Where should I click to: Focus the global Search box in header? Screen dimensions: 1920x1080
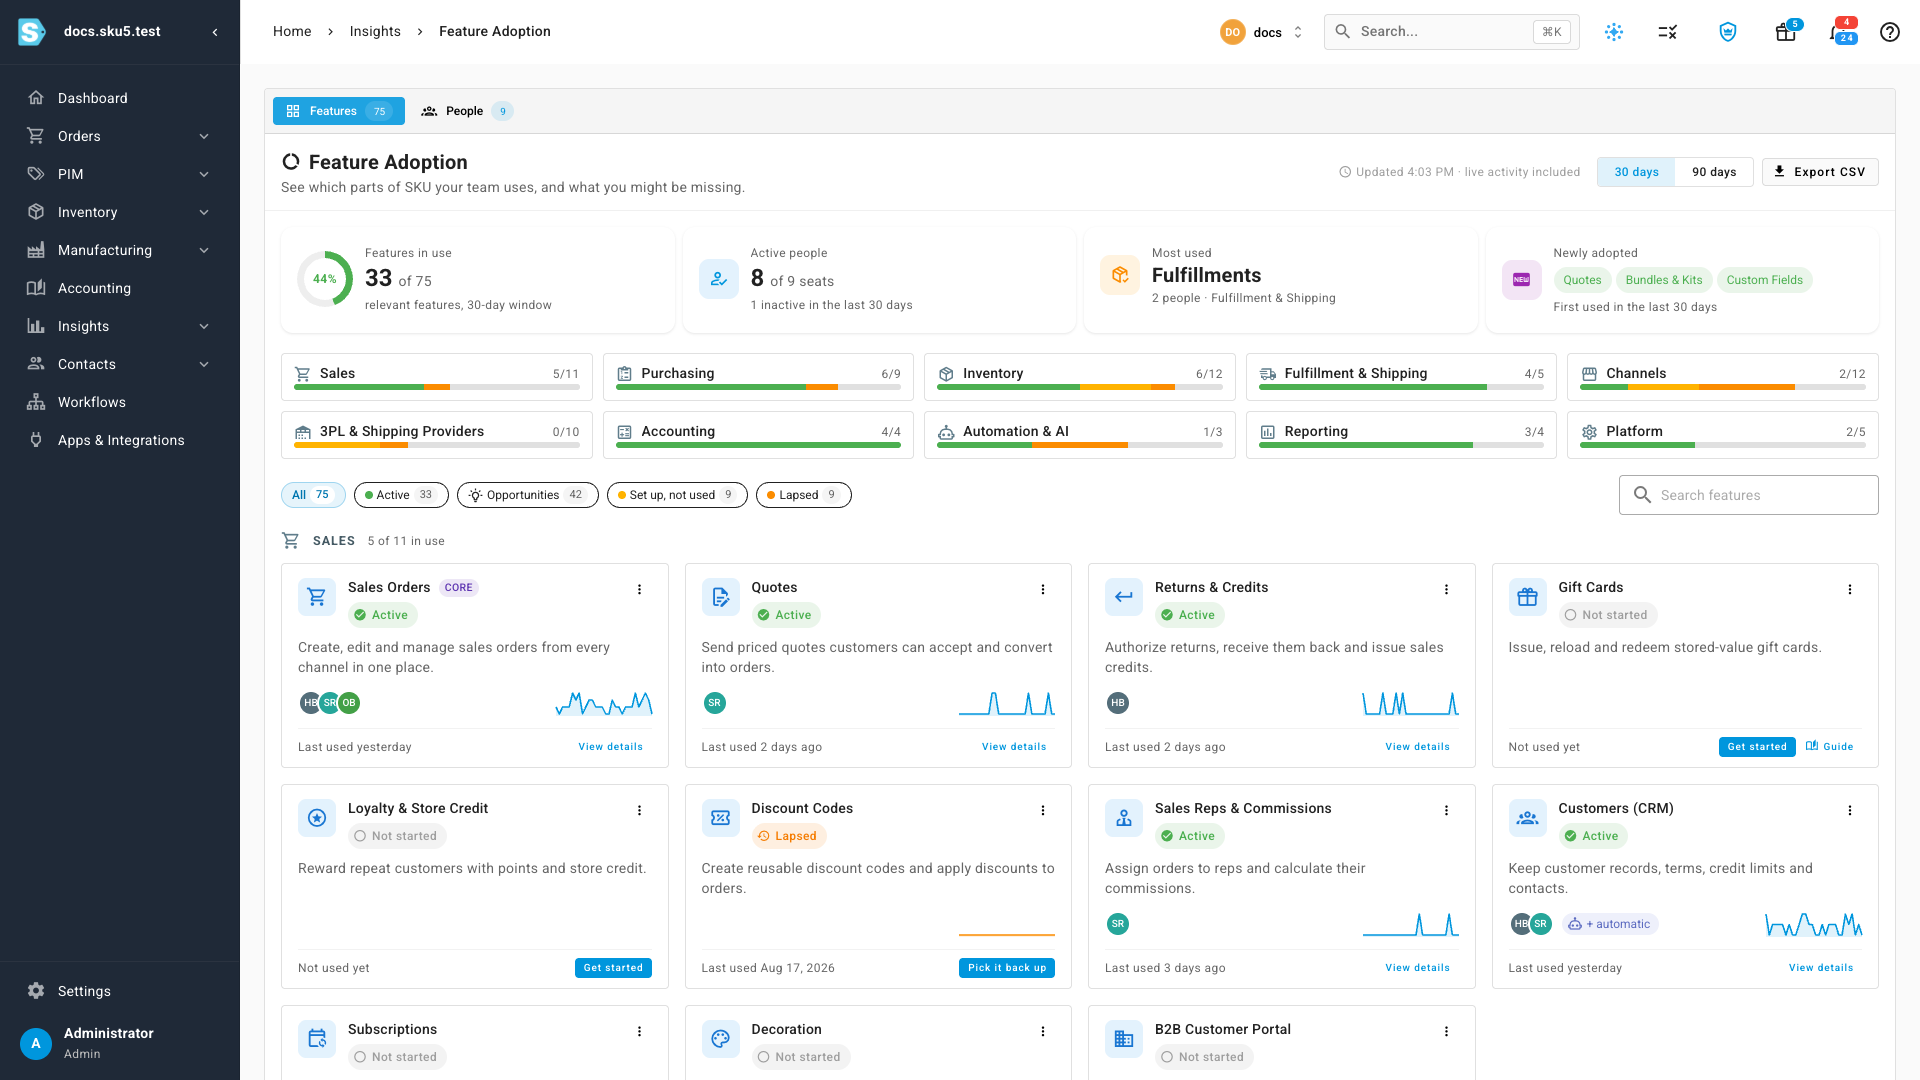pos(1452,32)
